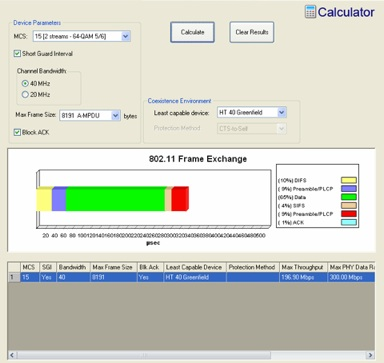Click the horizontal scrollbar right arrow
384x363 pixels.
click(370, 355)
